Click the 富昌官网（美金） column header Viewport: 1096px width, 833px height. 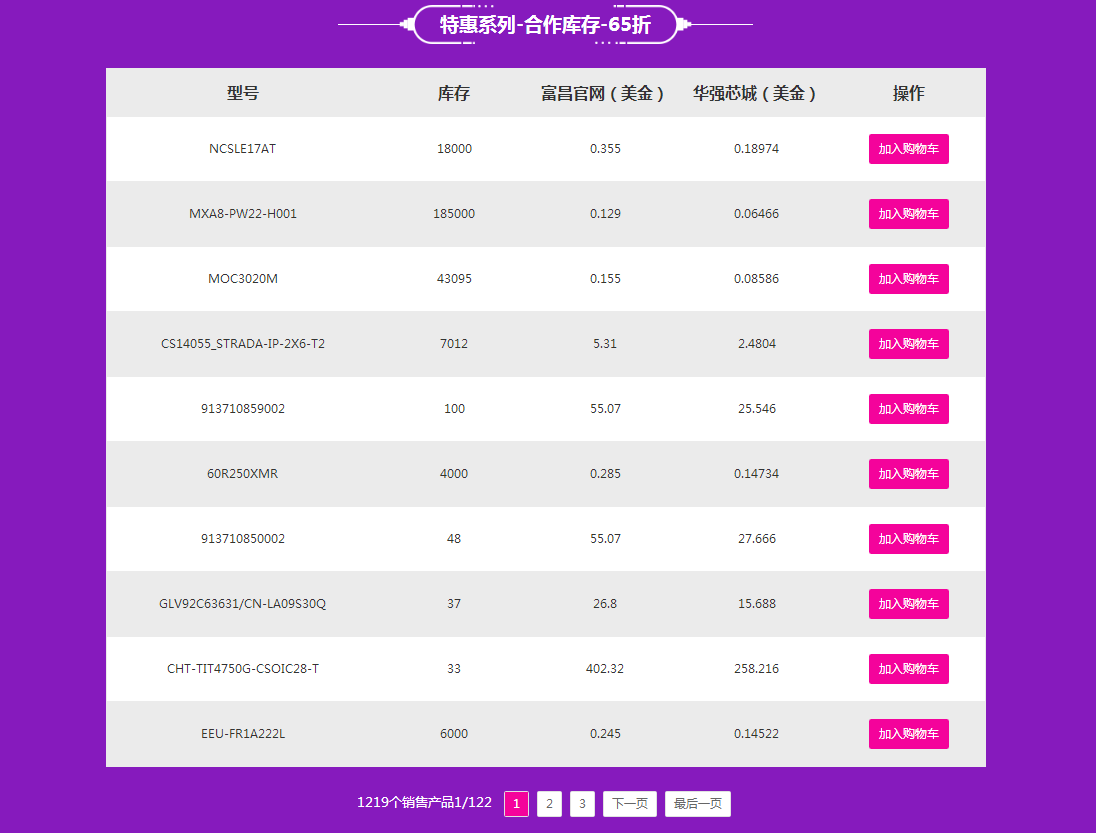point(604,93)
